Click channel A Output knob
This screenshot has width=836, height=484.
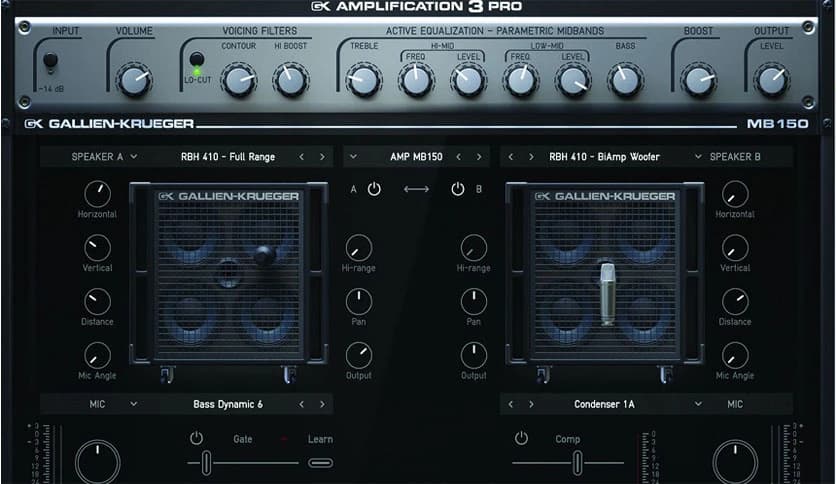pos(359,356)
